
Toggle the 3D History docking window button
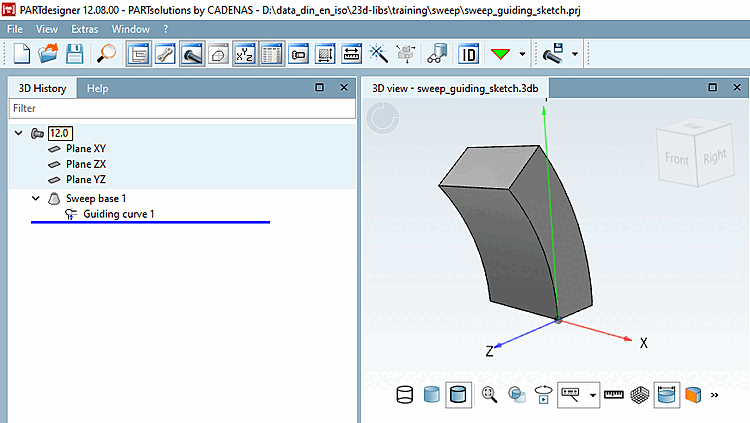(x=139, y=54)
